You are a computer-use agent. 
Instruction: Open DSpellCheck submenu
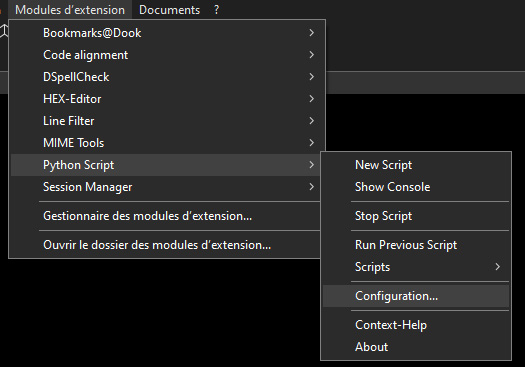(167, 77)
